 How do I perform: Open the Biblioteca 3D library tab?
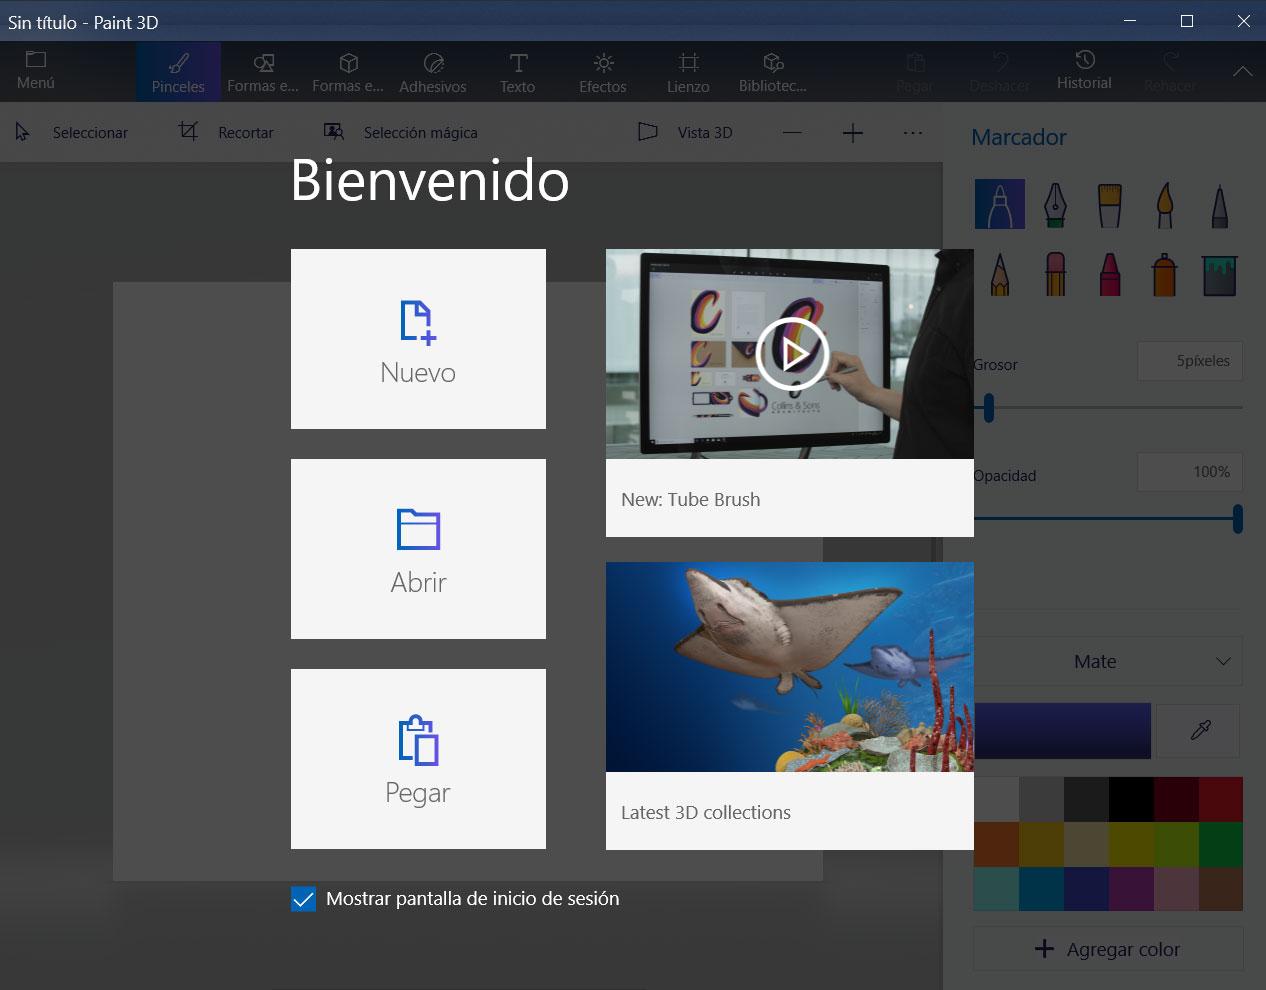(x=773, y=72)
